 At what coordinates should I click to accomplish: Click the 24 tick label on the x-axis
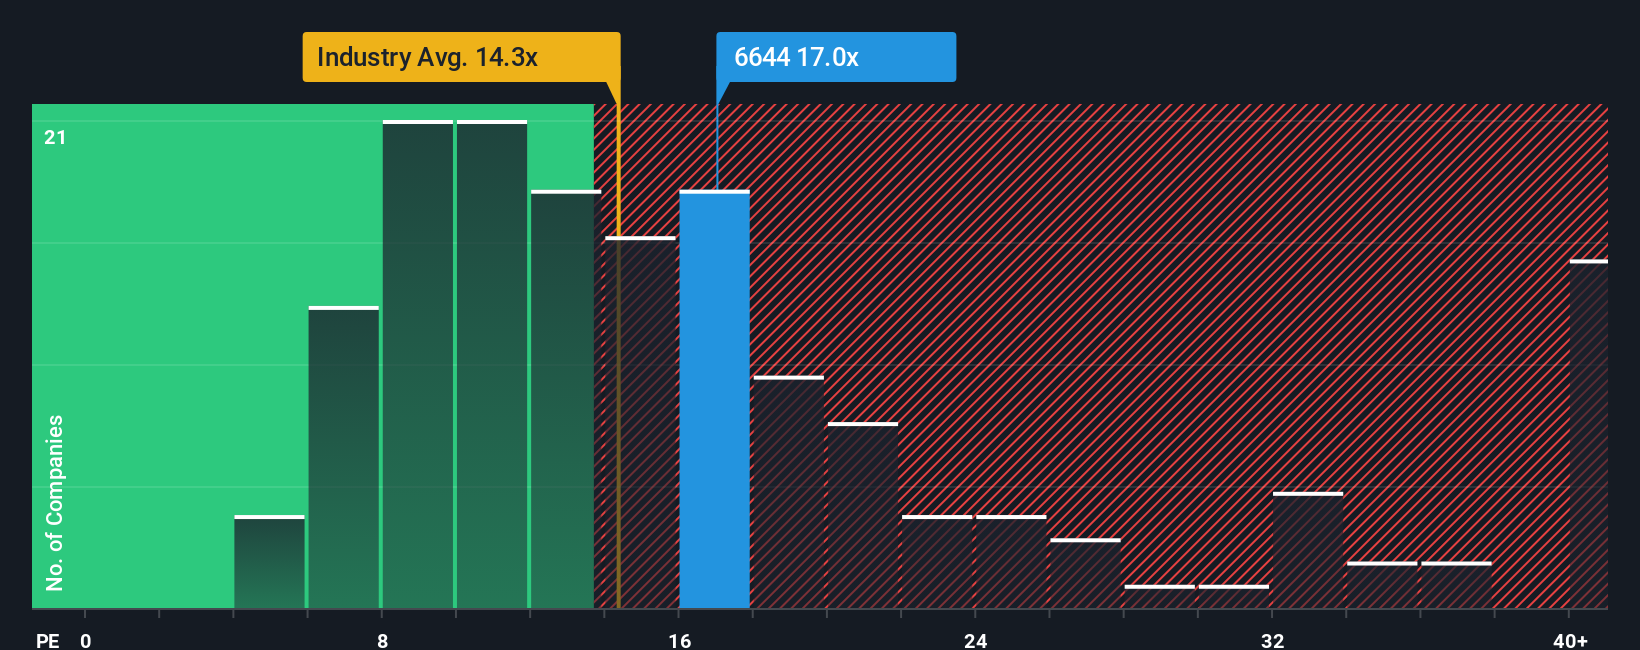tap(976, 640)
